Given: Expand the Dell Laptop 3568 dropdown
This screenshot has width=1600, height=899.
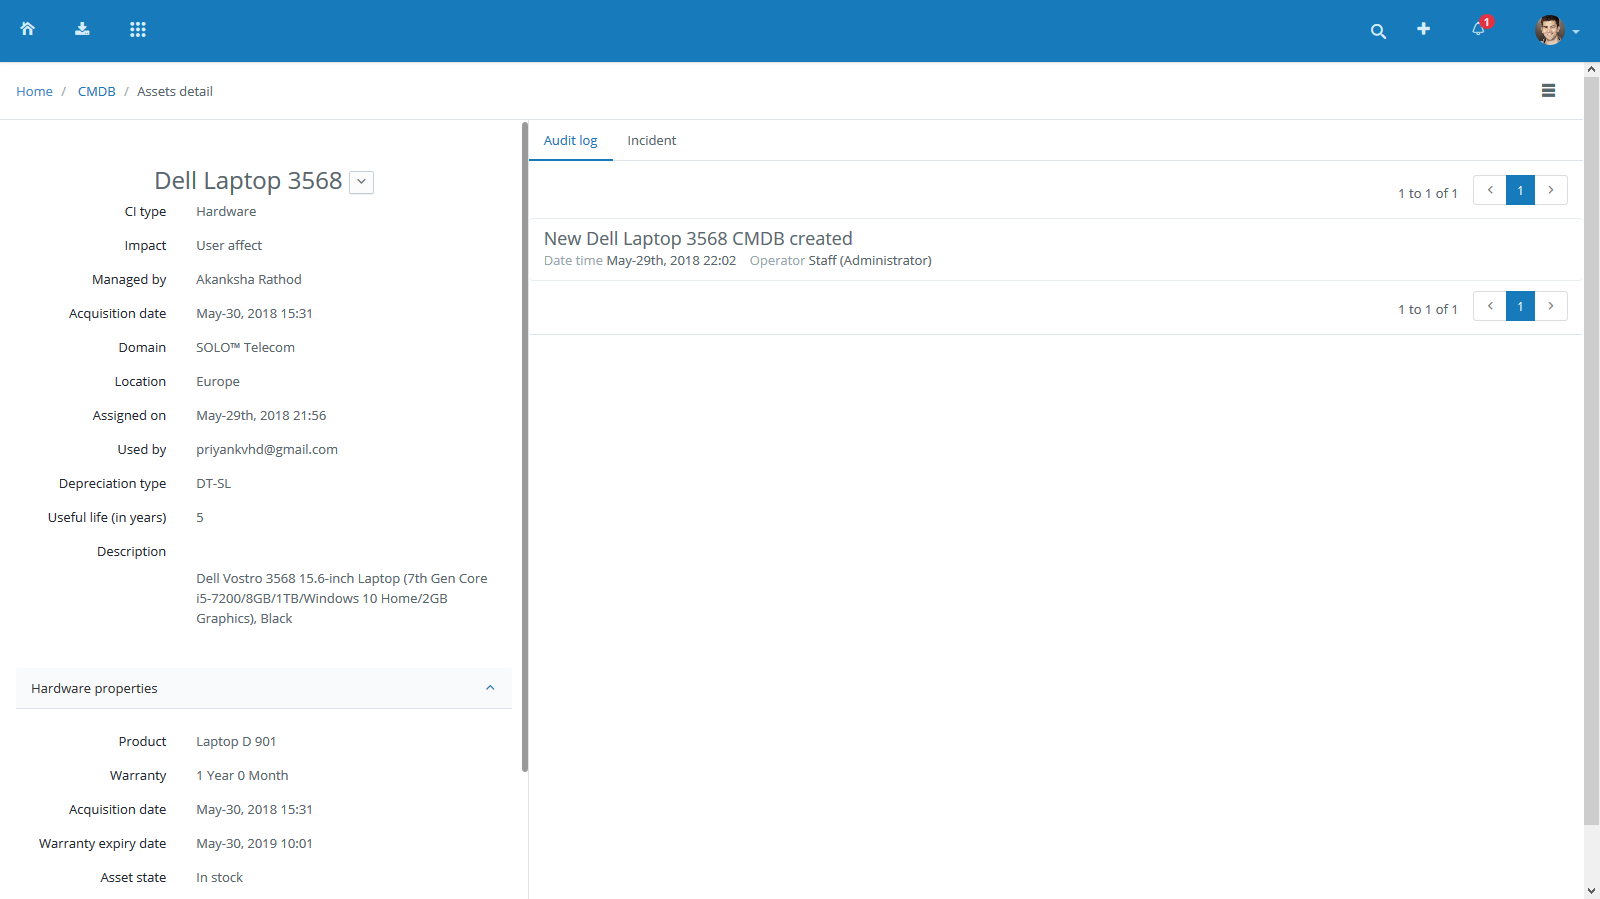Looking at the screenshot, I should [x=361, y=182].
